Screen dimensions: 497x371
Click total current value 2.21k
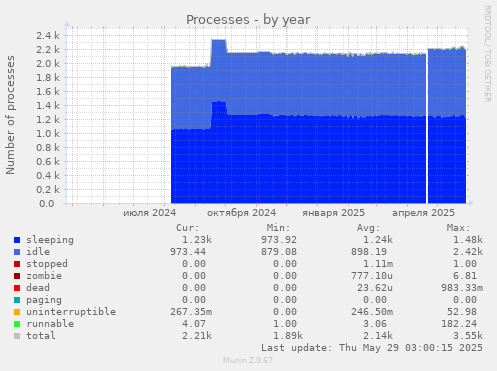(197, 336)
